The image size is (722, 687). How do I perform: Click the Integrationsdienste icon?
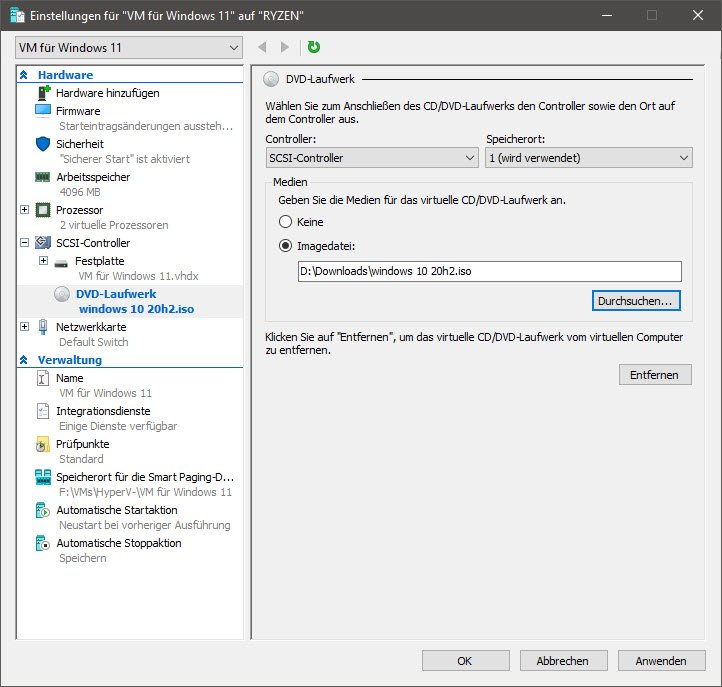pos(43,411)
